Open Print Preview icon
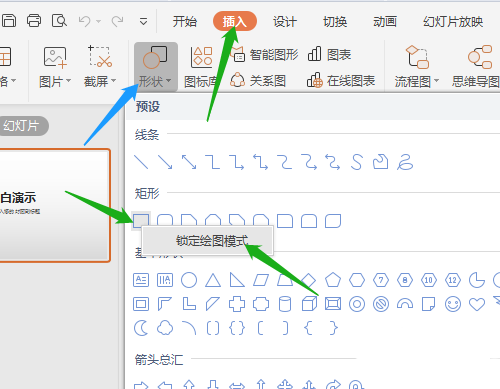The width and height of the screenshot is (500, 389). click(59, 21)
